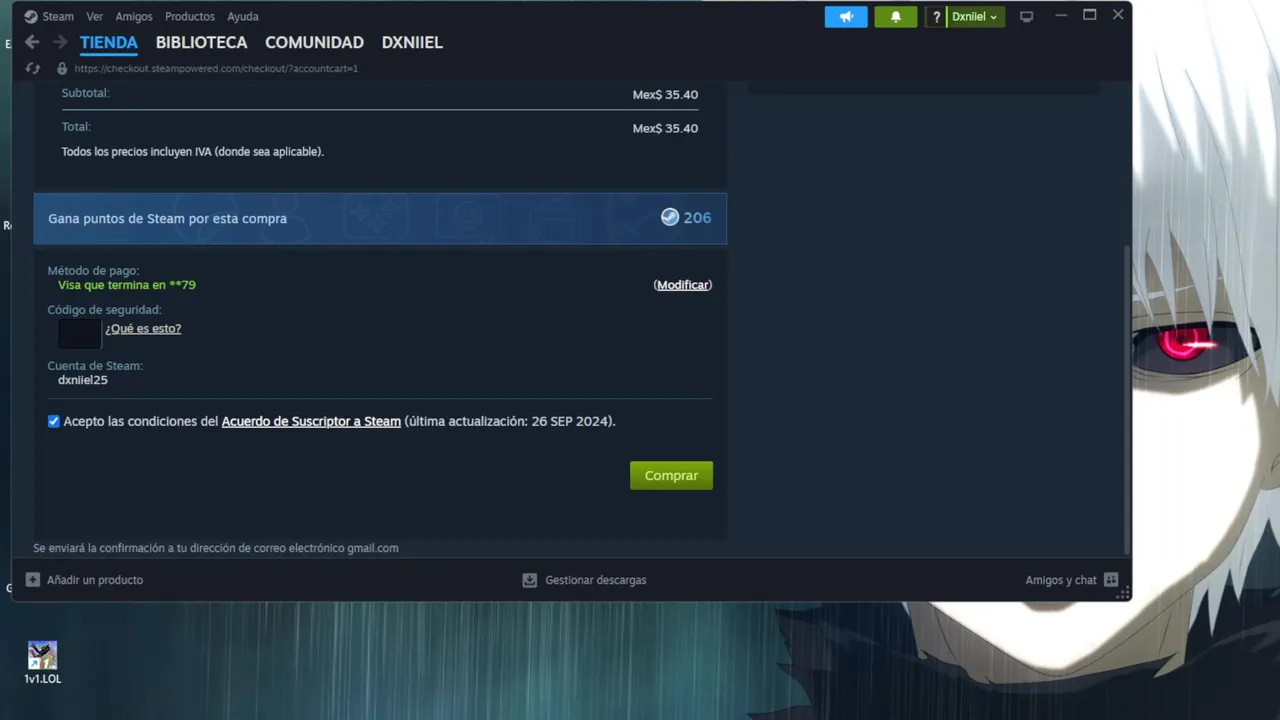This screenshot has width=1280, height=720.
Task: Open the Ver menu
Action: (94, 17)
